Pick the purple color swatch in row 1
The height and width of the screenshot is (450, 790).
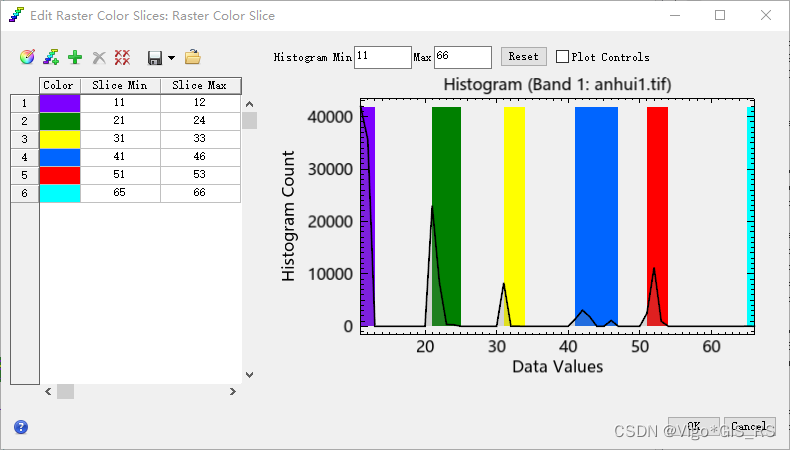(x=60, y=103)
